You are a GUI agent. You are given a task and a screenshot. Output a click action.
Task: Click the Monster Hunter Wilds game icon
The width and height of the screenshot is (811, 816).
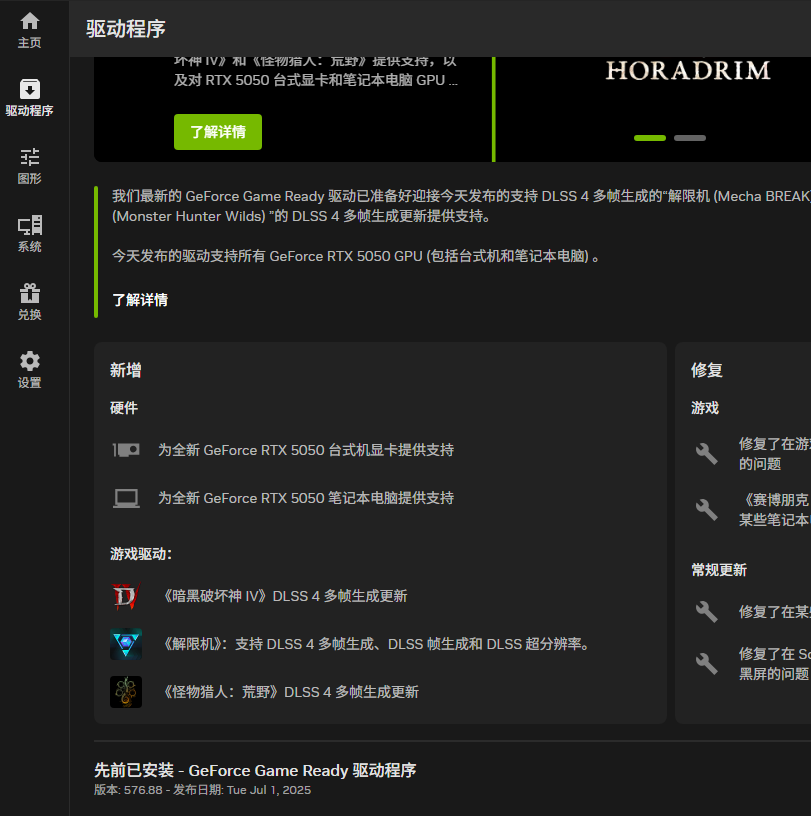(126, 692)
